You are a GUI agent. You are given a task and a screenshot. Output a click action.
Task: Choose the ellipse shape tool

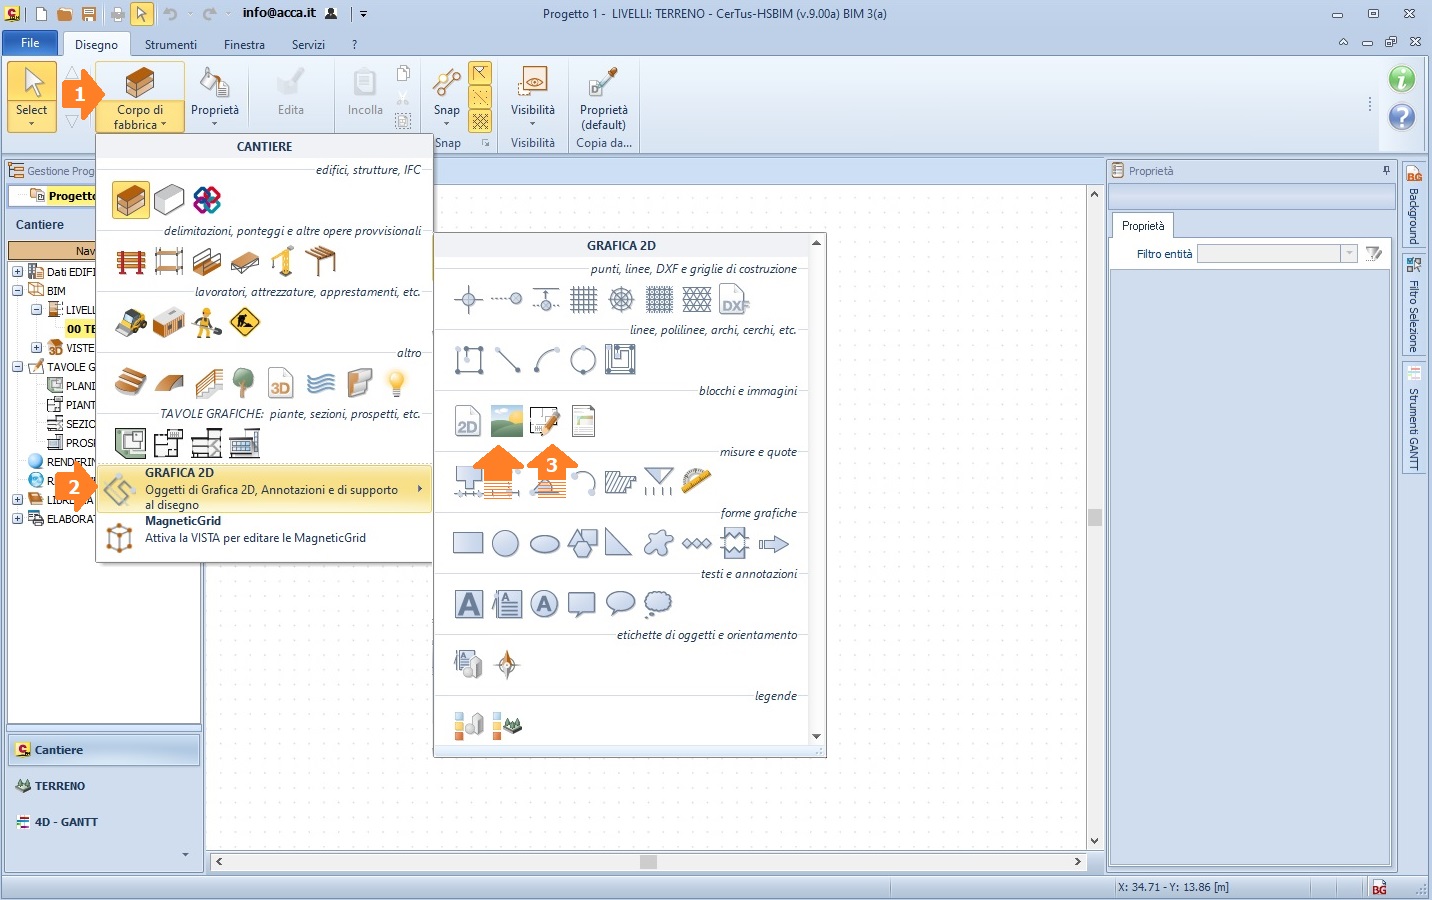[544, 543]
